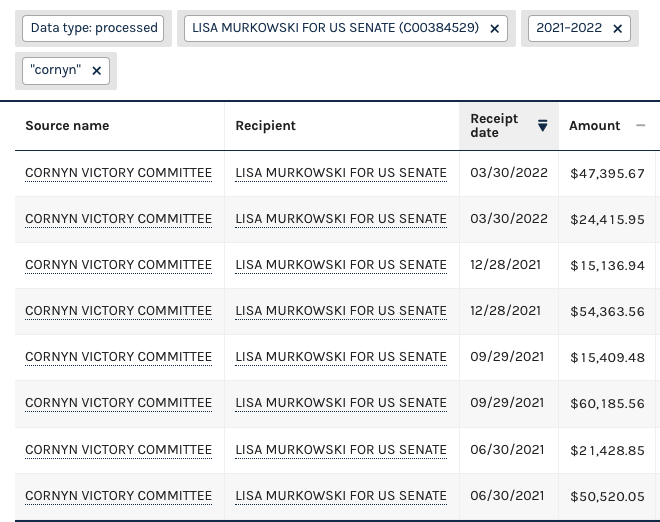Image resolution: width=660 pixels, height=522 pixels.
Task: Click the Data type: processed tag
Action: pyautogui.click(x=93, y=29)
